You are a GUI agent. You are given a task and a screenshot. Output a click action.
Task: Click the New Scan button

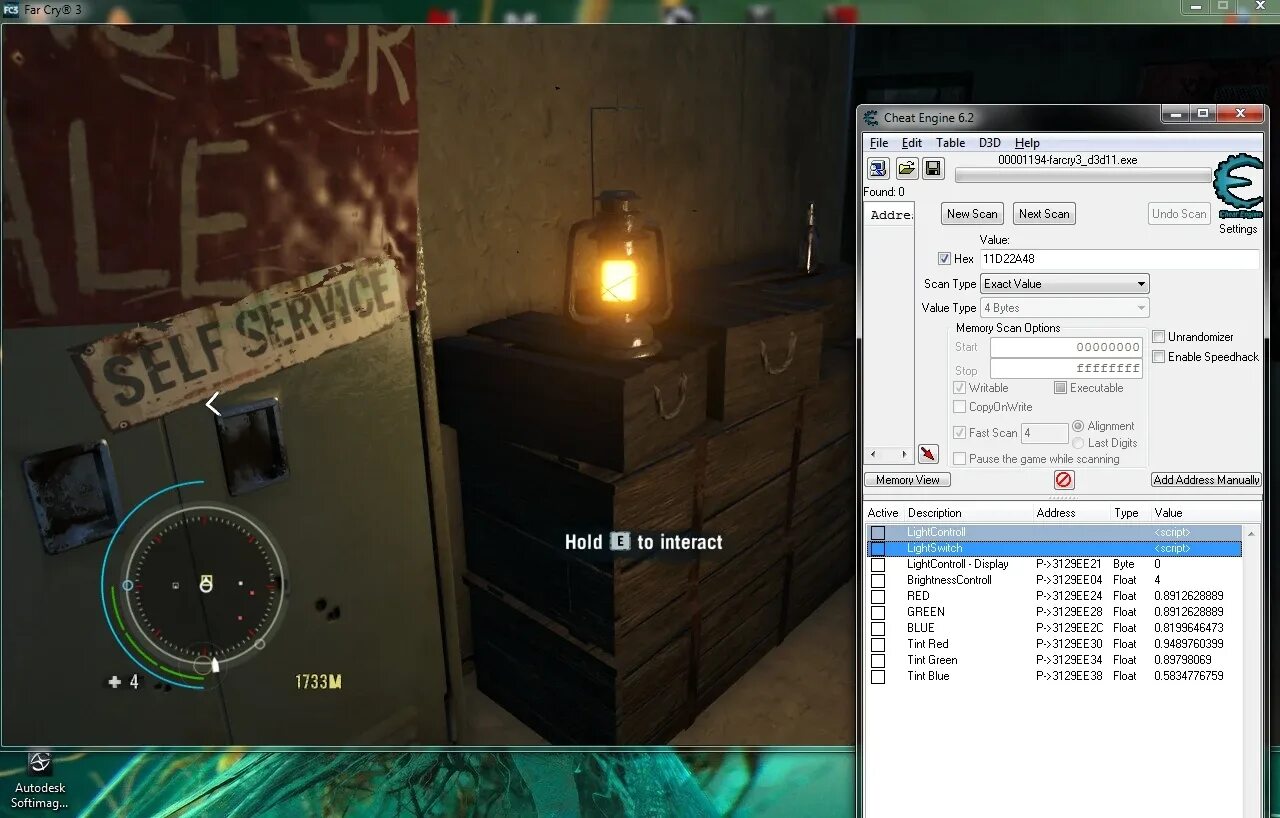pyautogui.click(x=971, y=213)
